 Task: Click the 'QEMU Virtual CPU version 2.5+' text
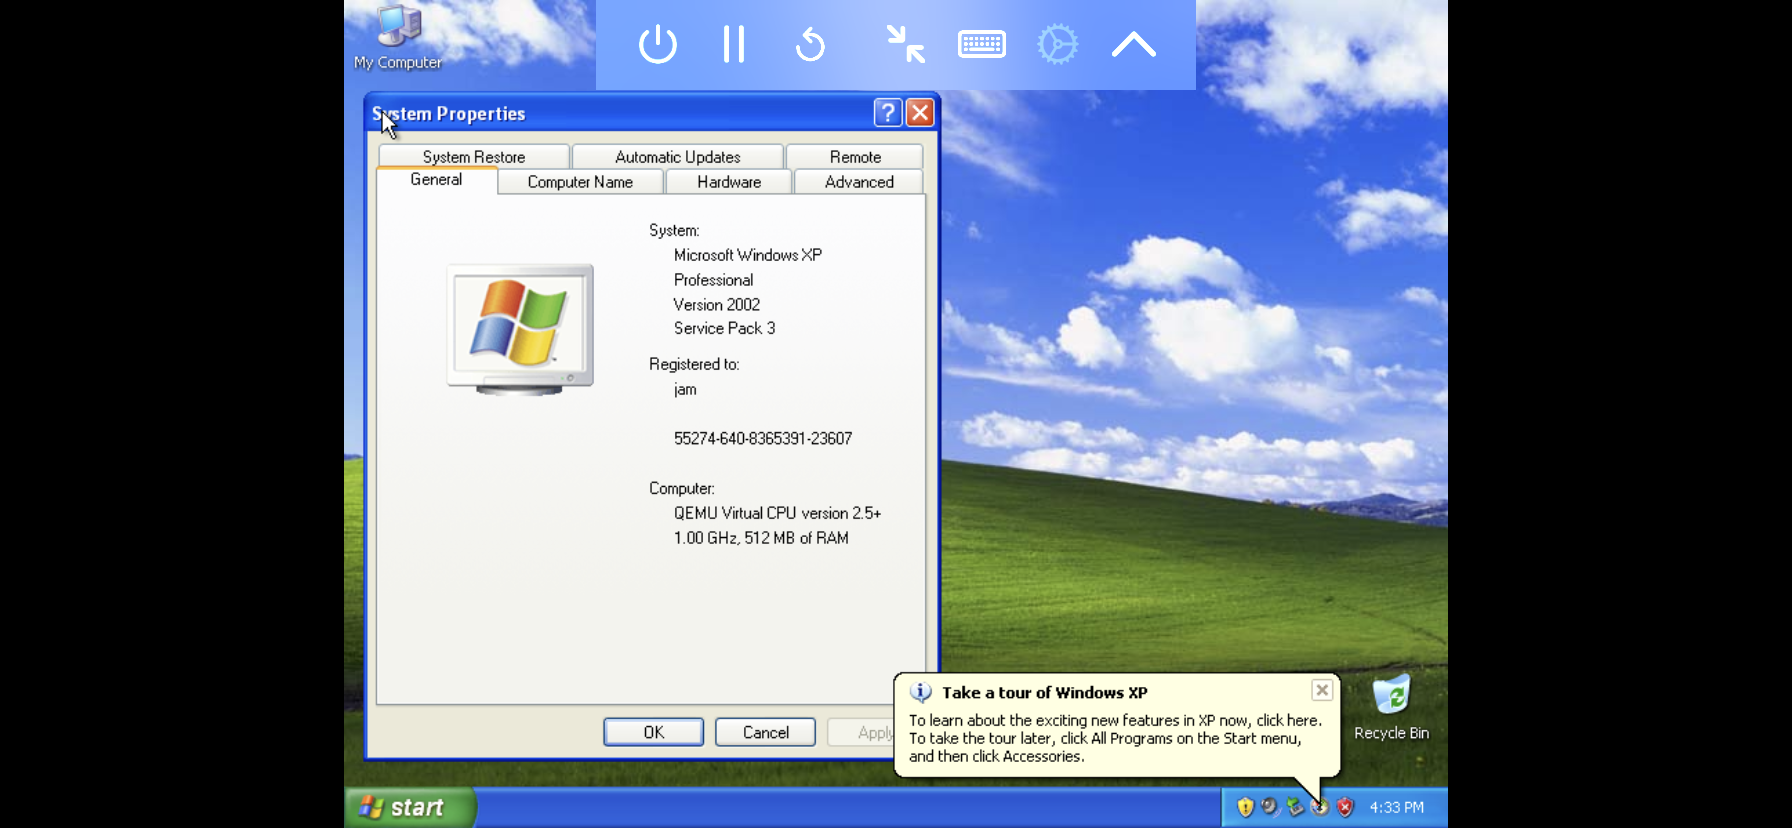[x=777, y=513]
